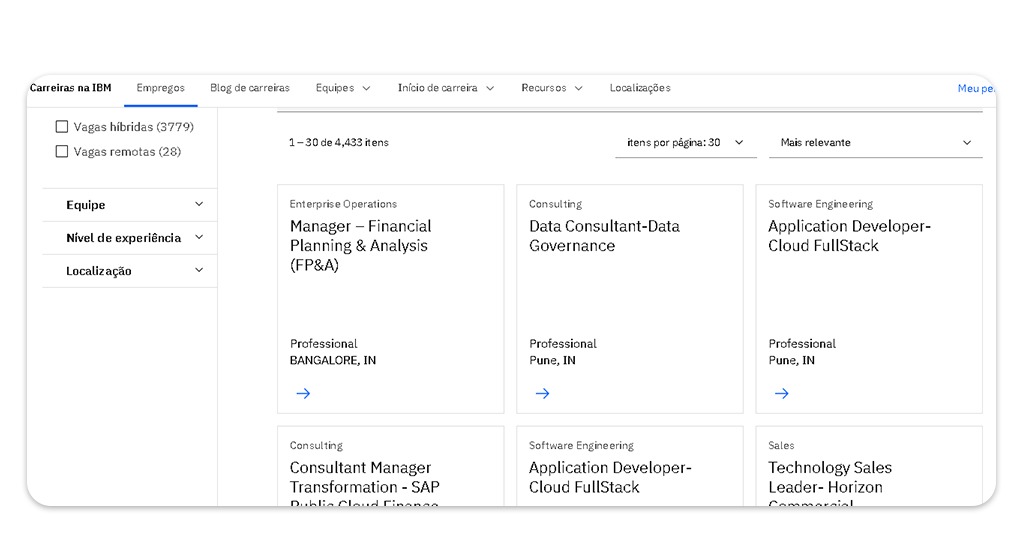
Task: Open Data Consultant-Data Governance job title
Action: click(x=604, y=236)
